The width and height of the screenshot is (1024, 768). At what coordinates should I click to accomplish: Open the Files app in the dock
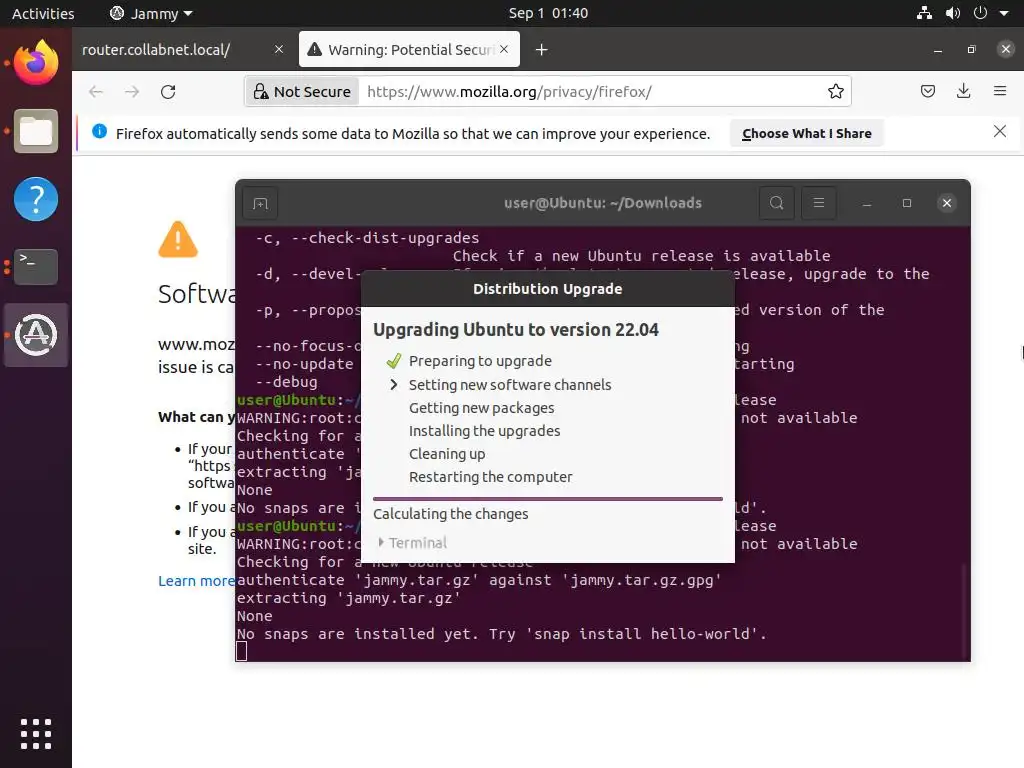coord(36,131)
